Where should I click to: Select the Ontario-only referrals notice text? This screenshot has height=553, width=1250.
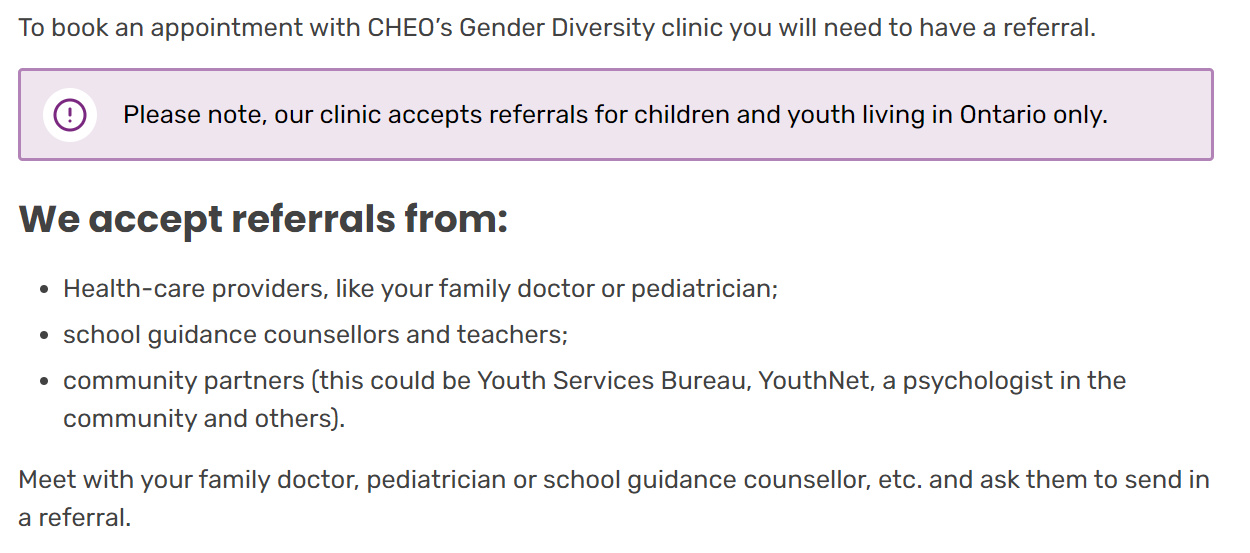[x=615, y=115]
